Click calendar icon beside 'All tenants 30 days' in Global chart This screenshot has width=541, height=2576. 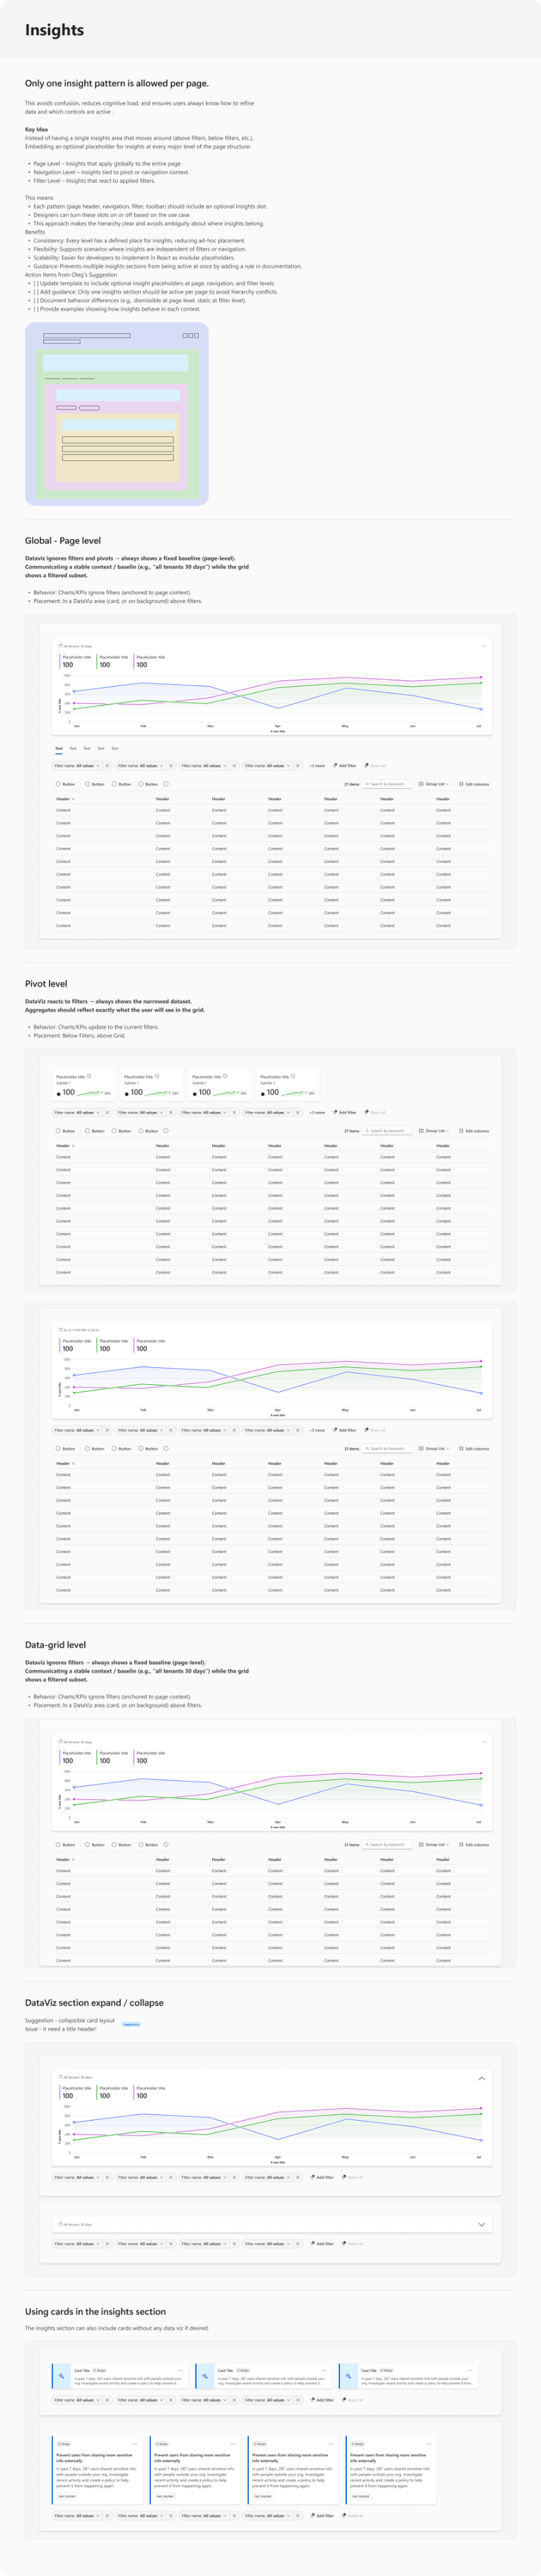click(x=60, y=646)
